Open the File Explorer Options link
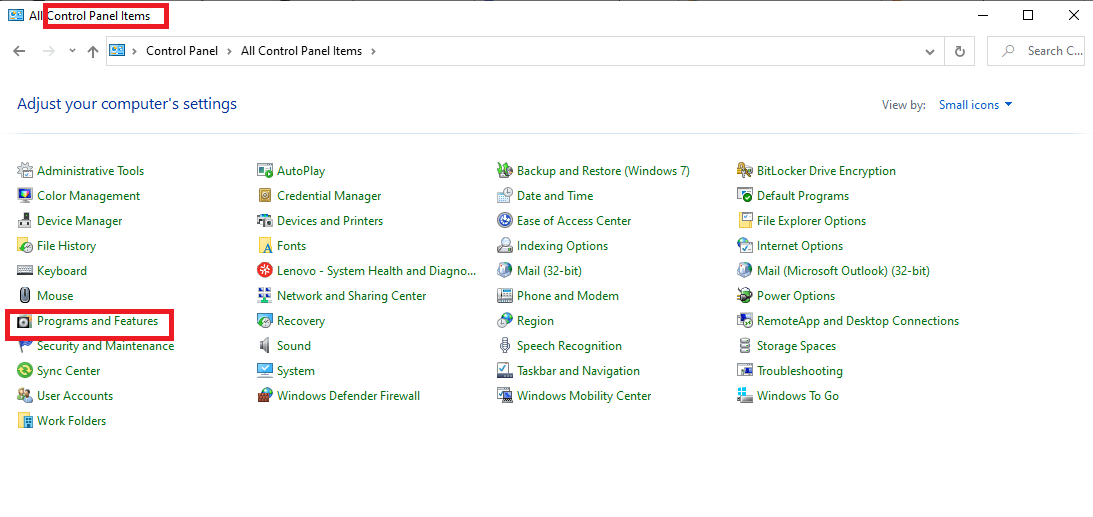 811,221
